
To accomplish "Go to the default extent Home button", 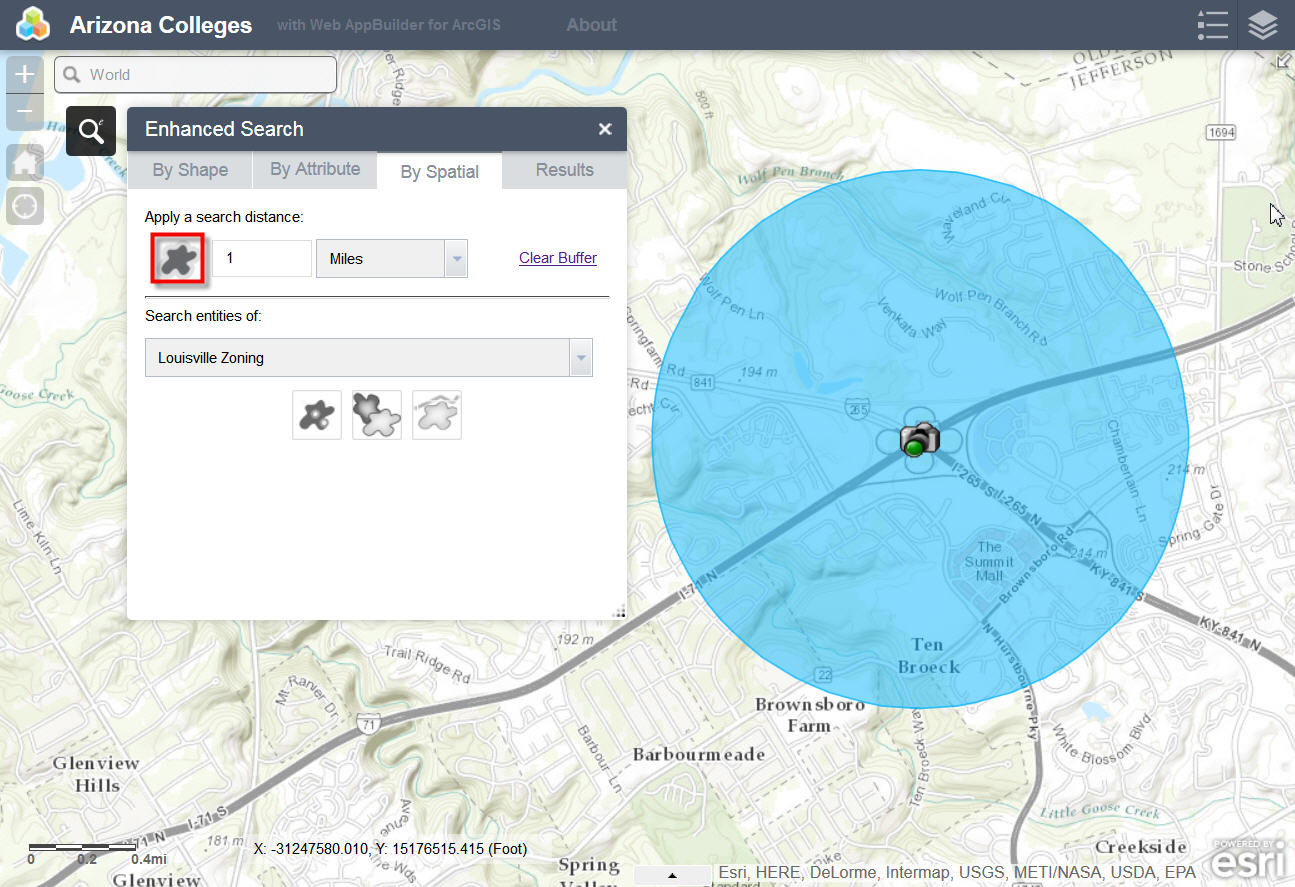I will click(25, 162).
